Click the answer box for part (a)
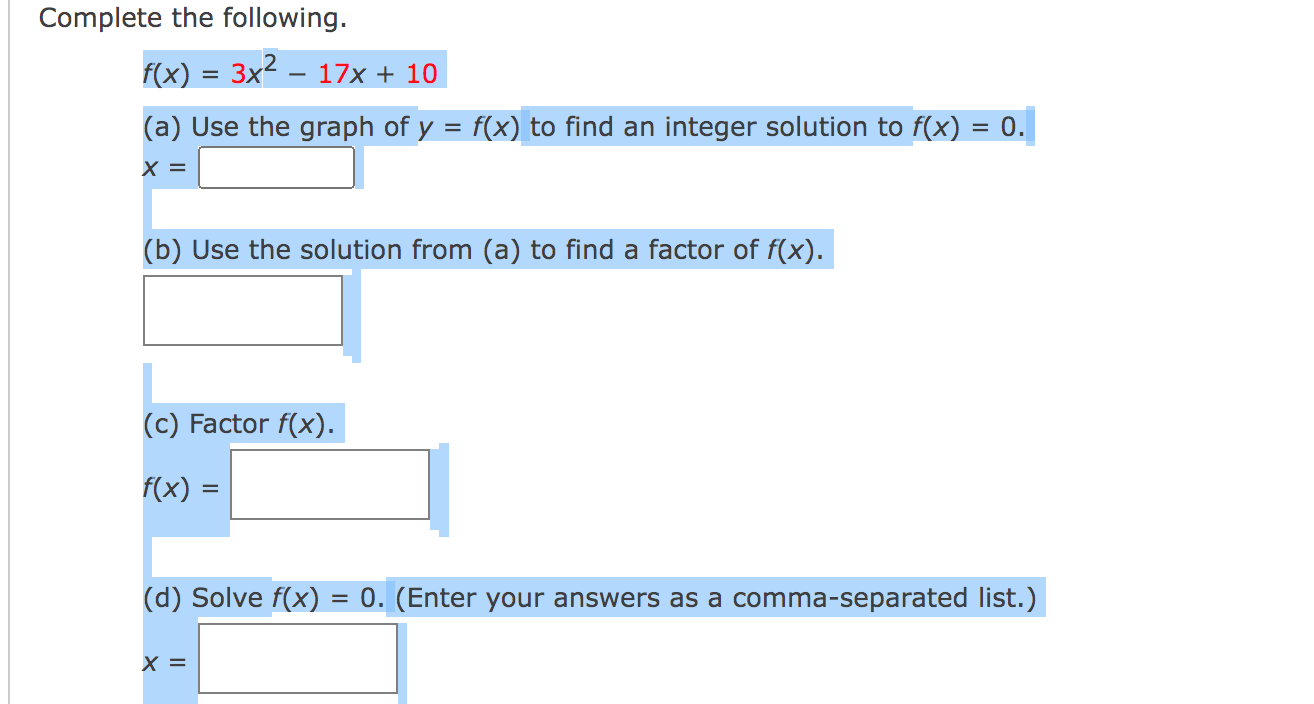Screen dimensions: 1314x704 [276, 166]
